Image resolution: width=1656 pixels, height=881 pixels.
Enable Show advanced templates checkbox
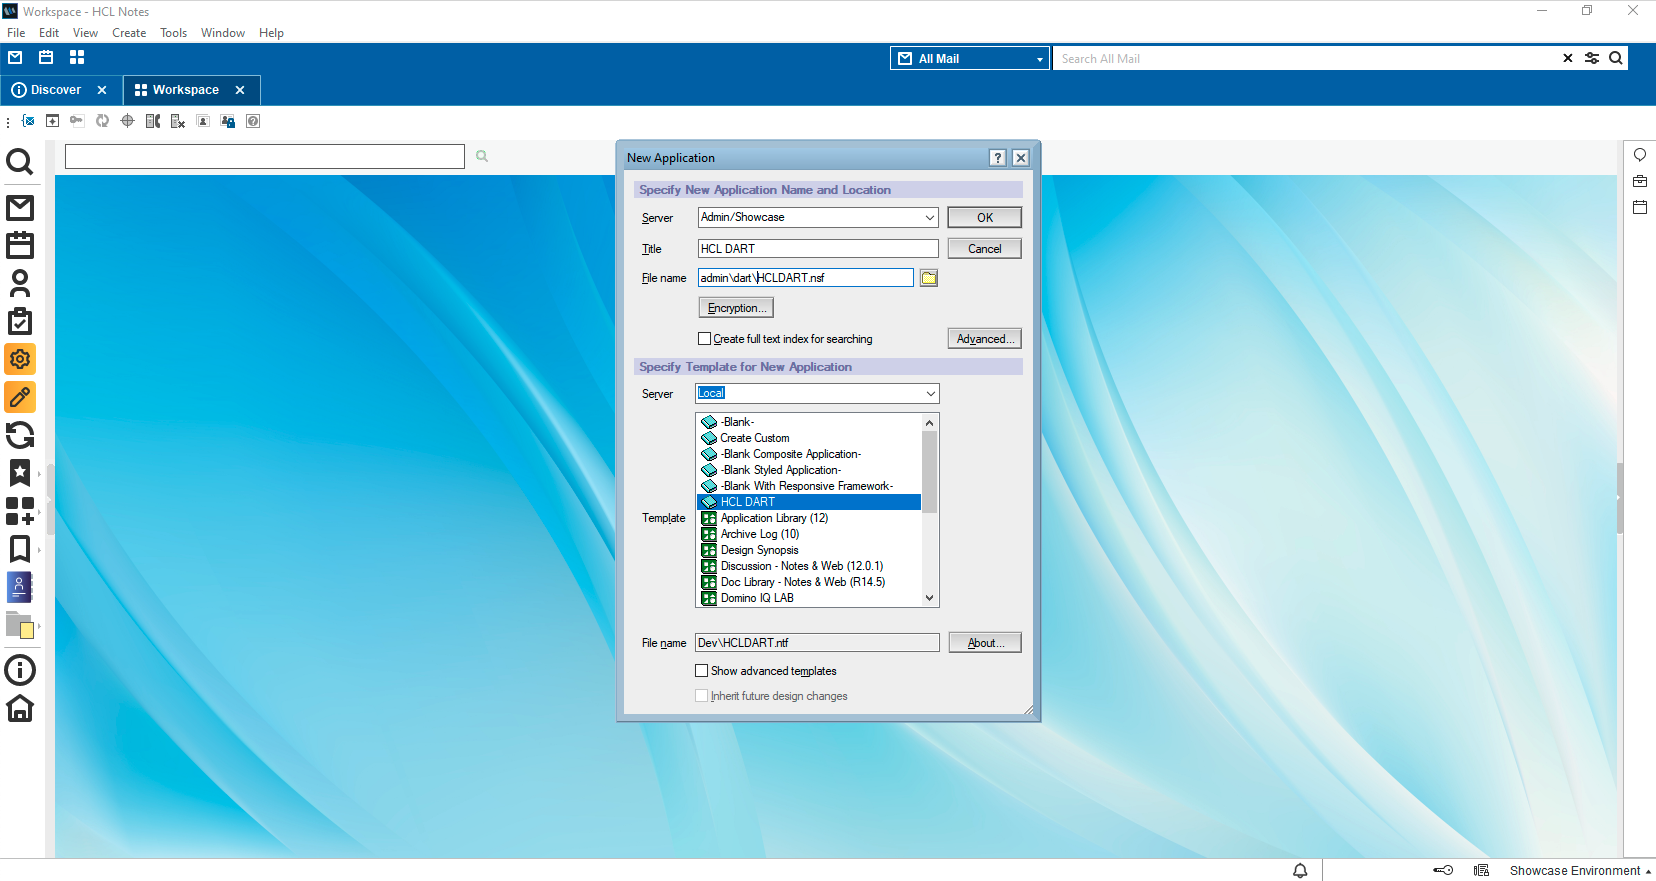(702, 671)
